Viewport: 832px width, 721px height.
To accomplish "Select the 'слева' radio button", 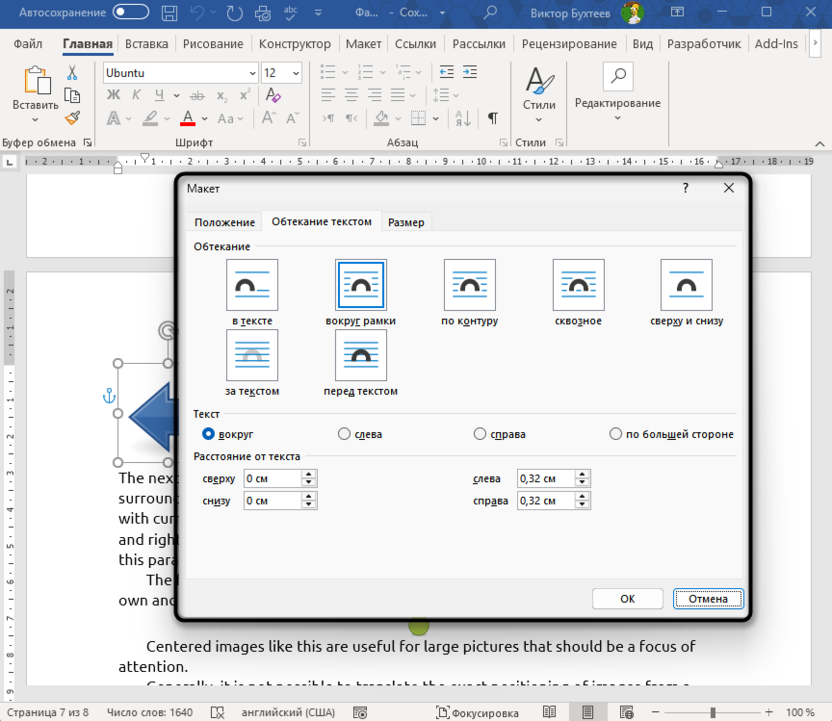I will pyautogui.click(x=344, y=434).
